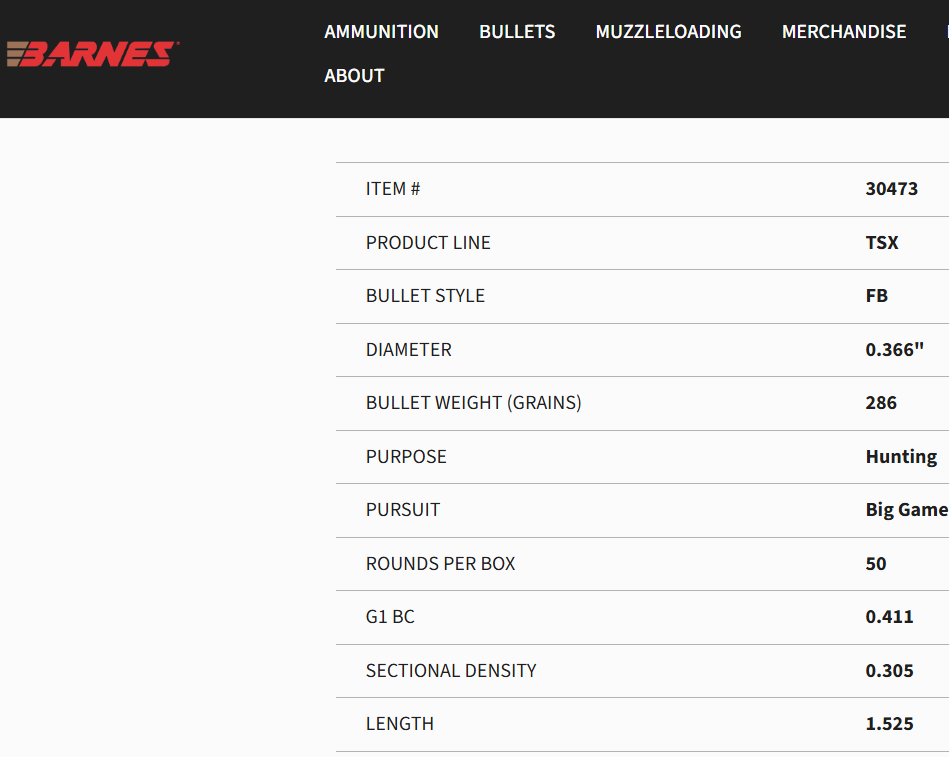949x757 pixels.
Task: Open the Bullets menu
Action: tap(517, 32)
